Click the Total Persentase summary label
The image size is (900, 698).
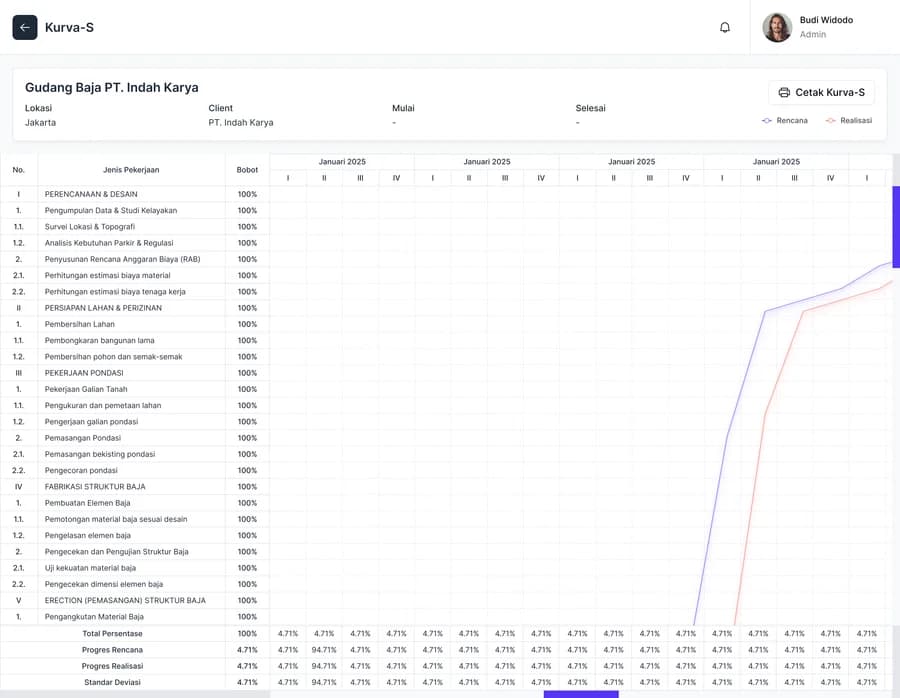(x=112, y=634)
